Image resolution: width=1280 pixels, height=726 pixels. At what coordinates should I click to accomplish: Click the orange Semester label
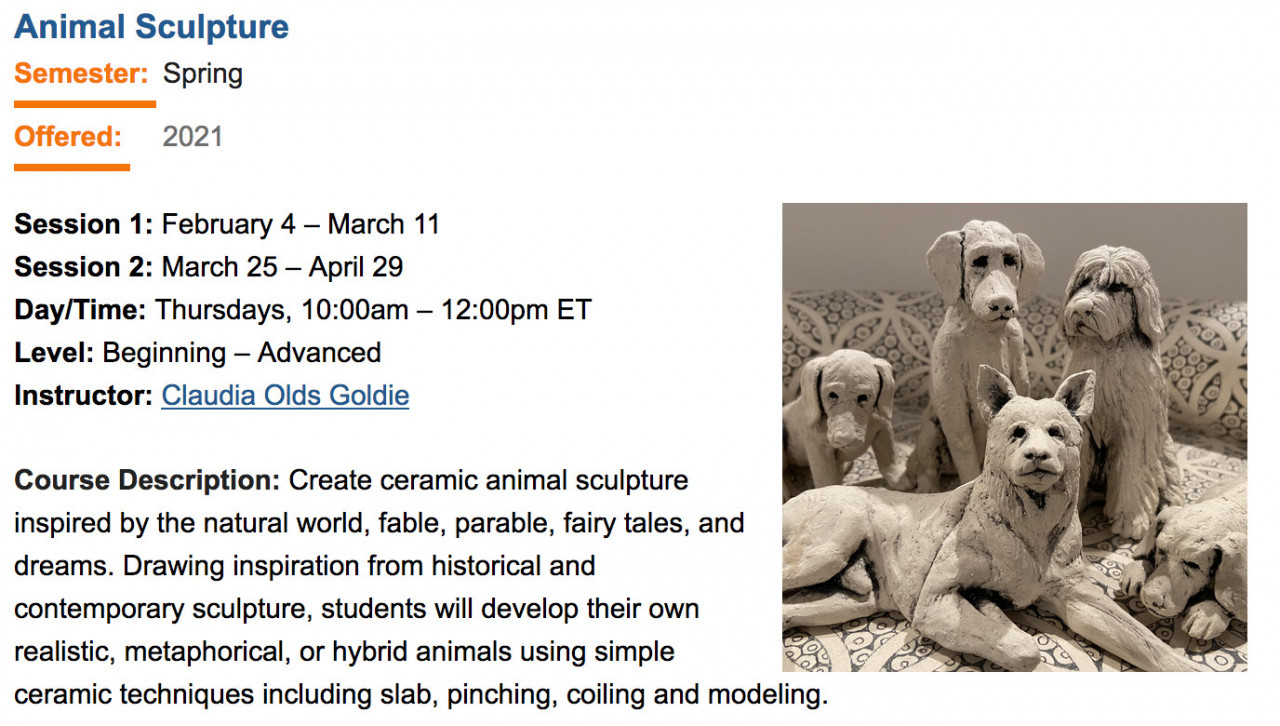(x=81, y=74)
